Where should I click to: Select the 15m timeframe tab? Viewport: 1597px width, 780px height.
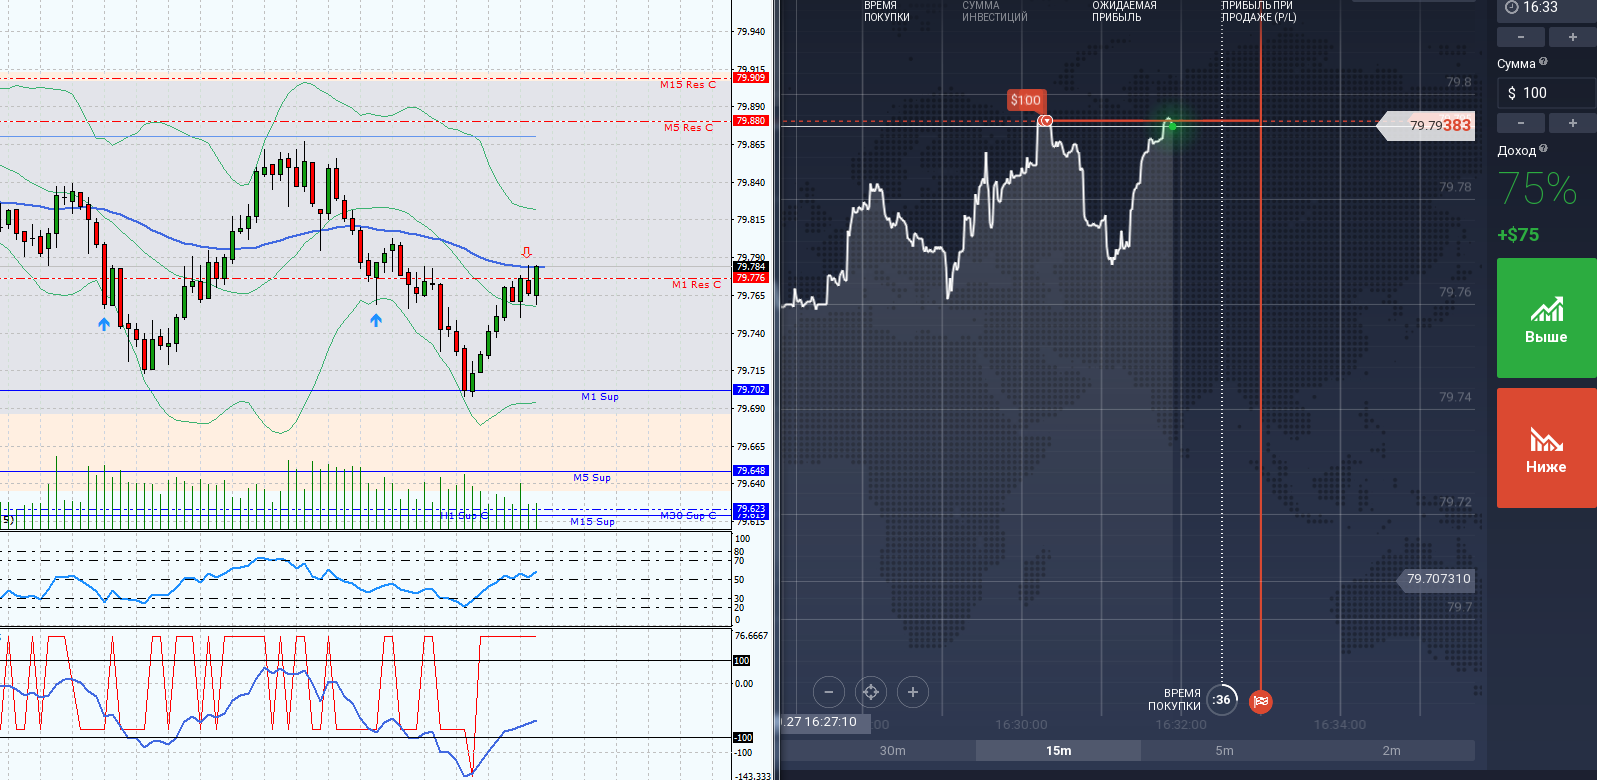pyautogui.click(x=1058, y=751)
